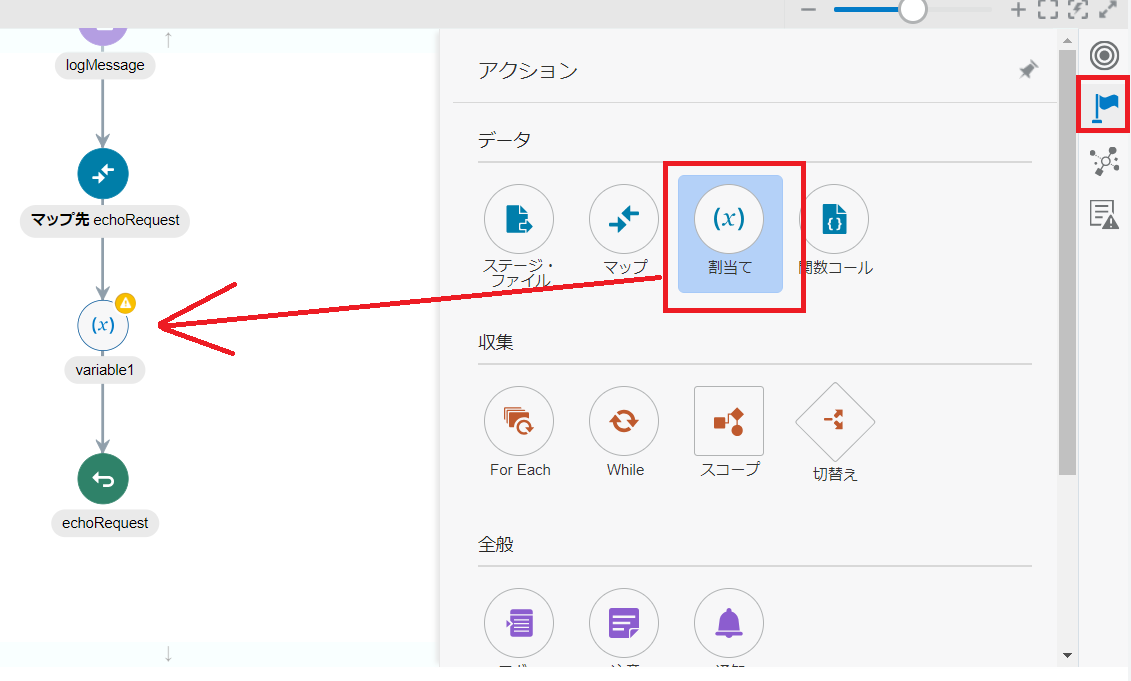The height and width of the screenshot is (681, 1131).
Task: Select the purple note action icon
Action: pos(624,623)
